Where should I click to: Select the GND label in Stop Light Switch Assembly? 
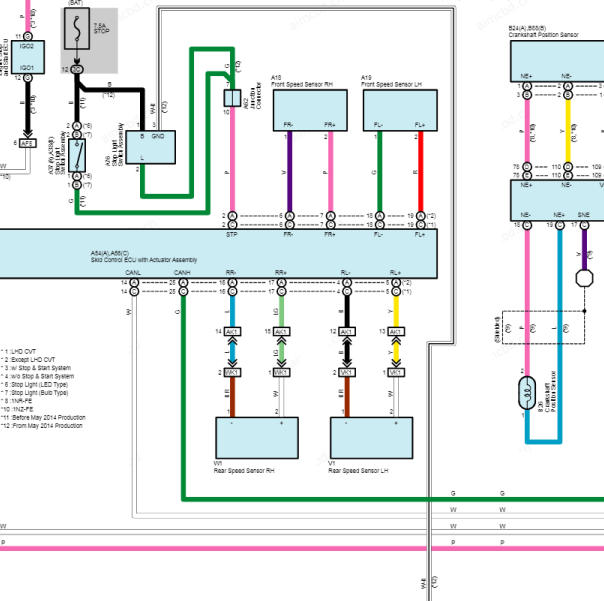point(158,136)
